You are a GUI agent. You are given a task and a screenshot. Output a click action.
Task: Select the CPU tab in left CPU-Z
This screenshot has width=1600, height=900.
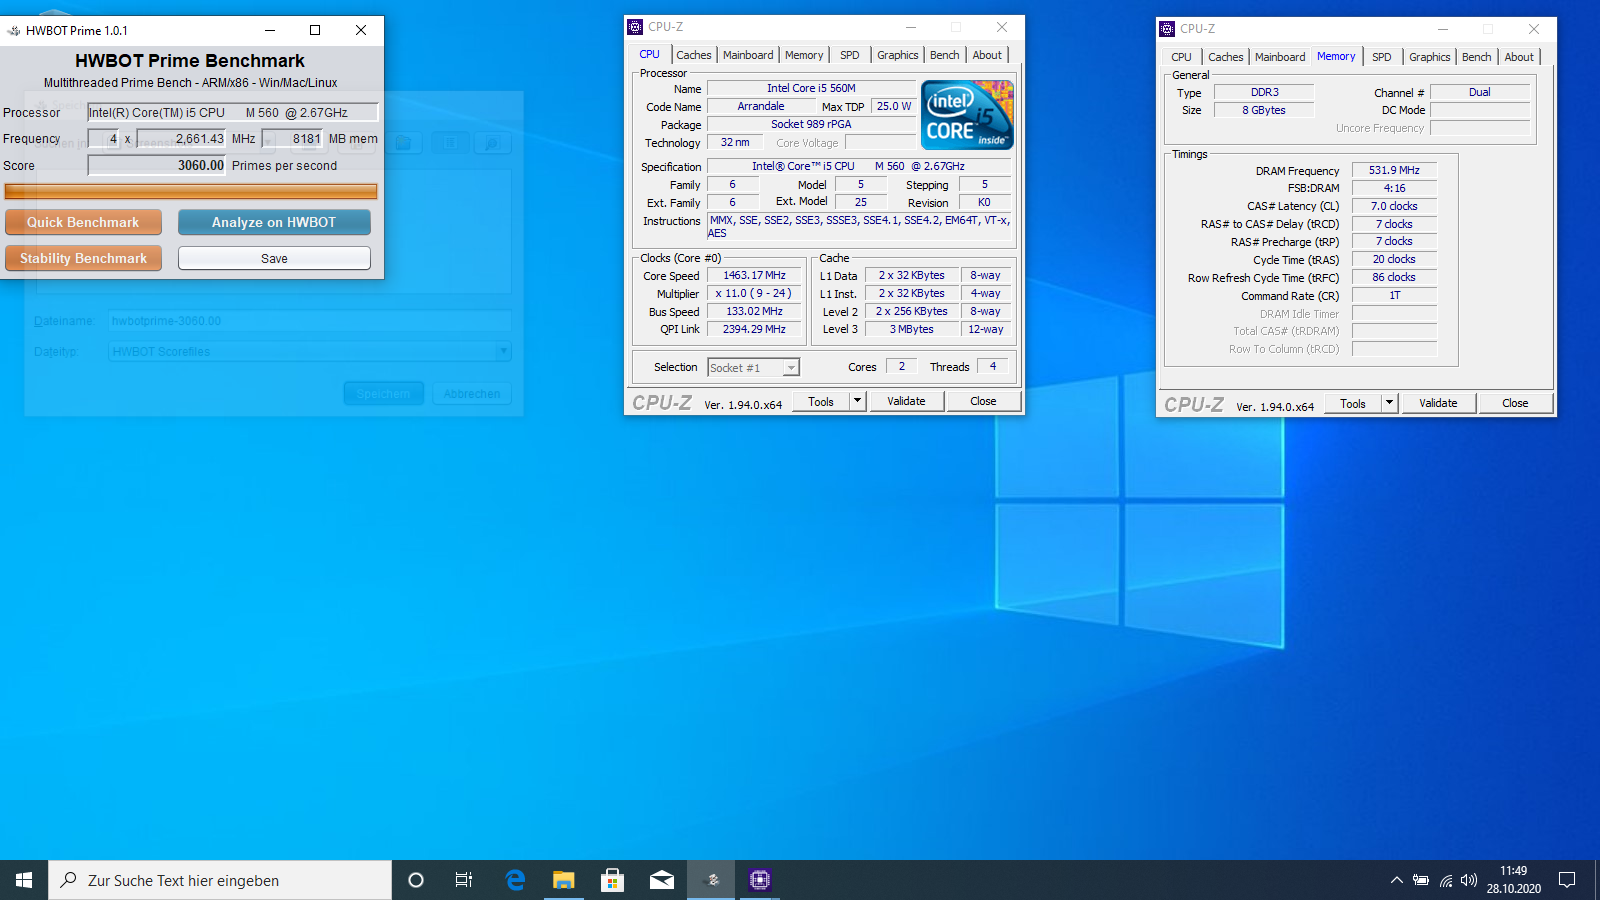(x=650, y=55)
